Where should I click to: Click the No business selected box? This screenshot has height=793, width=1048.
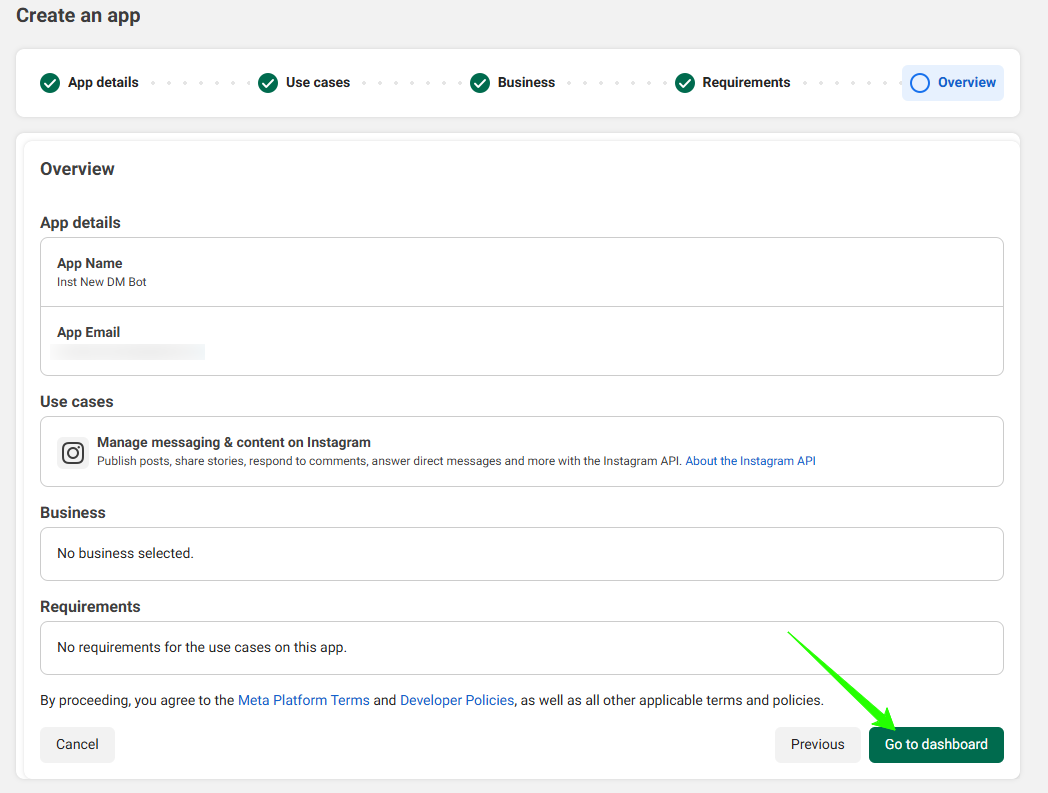tap(521, 553)
